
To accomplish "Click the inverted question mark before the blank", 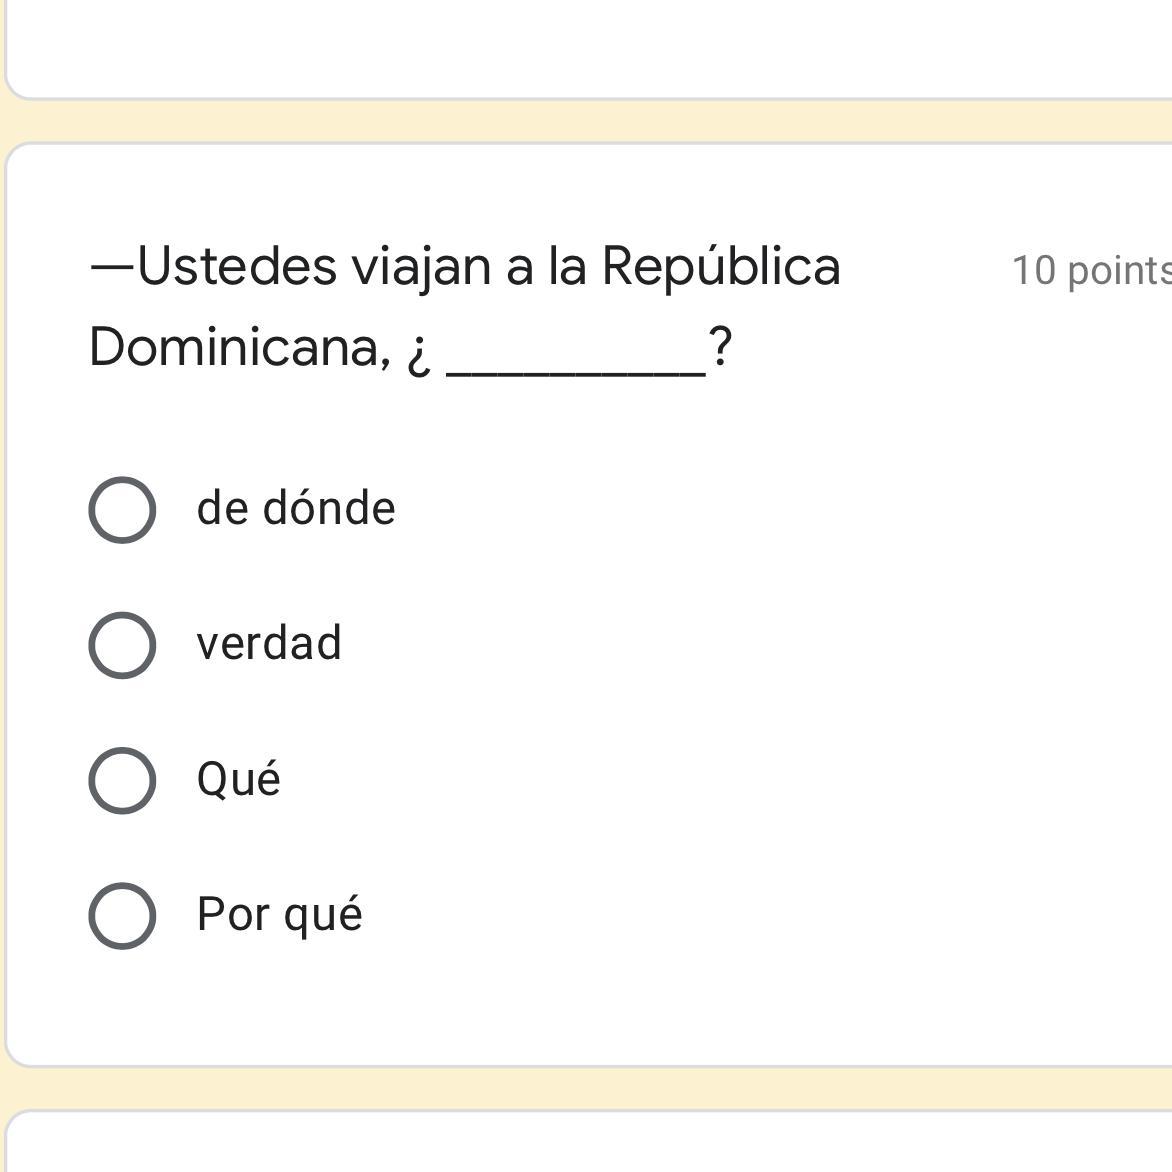I will click(x=419, y=352).
